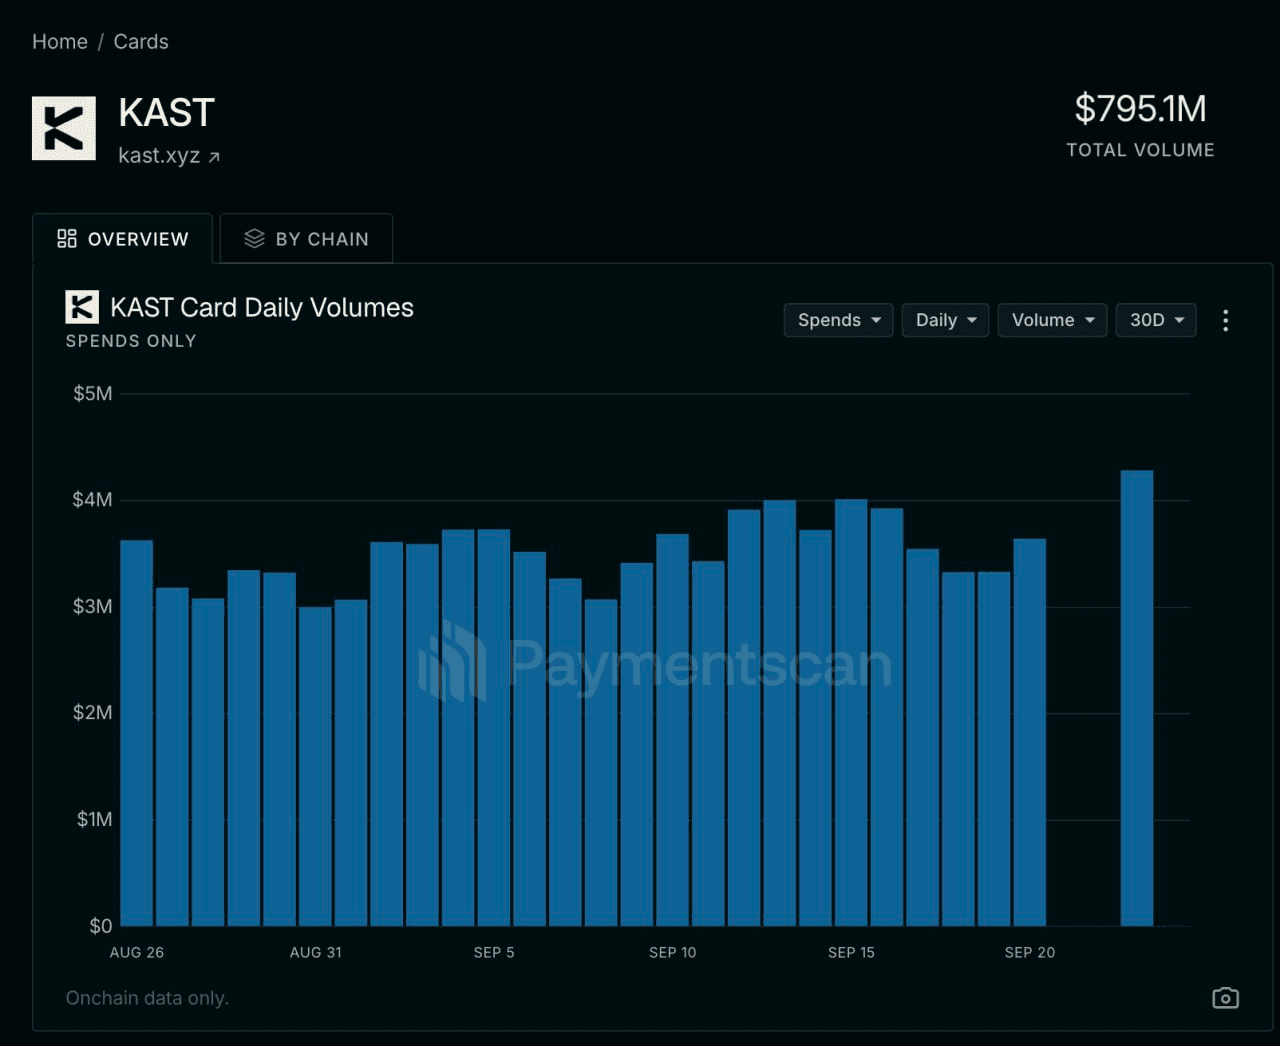This screenshot has width=1280, height=1046.
Task: Click the KAST Card Daily Volumes title
Action: [262, 307]
